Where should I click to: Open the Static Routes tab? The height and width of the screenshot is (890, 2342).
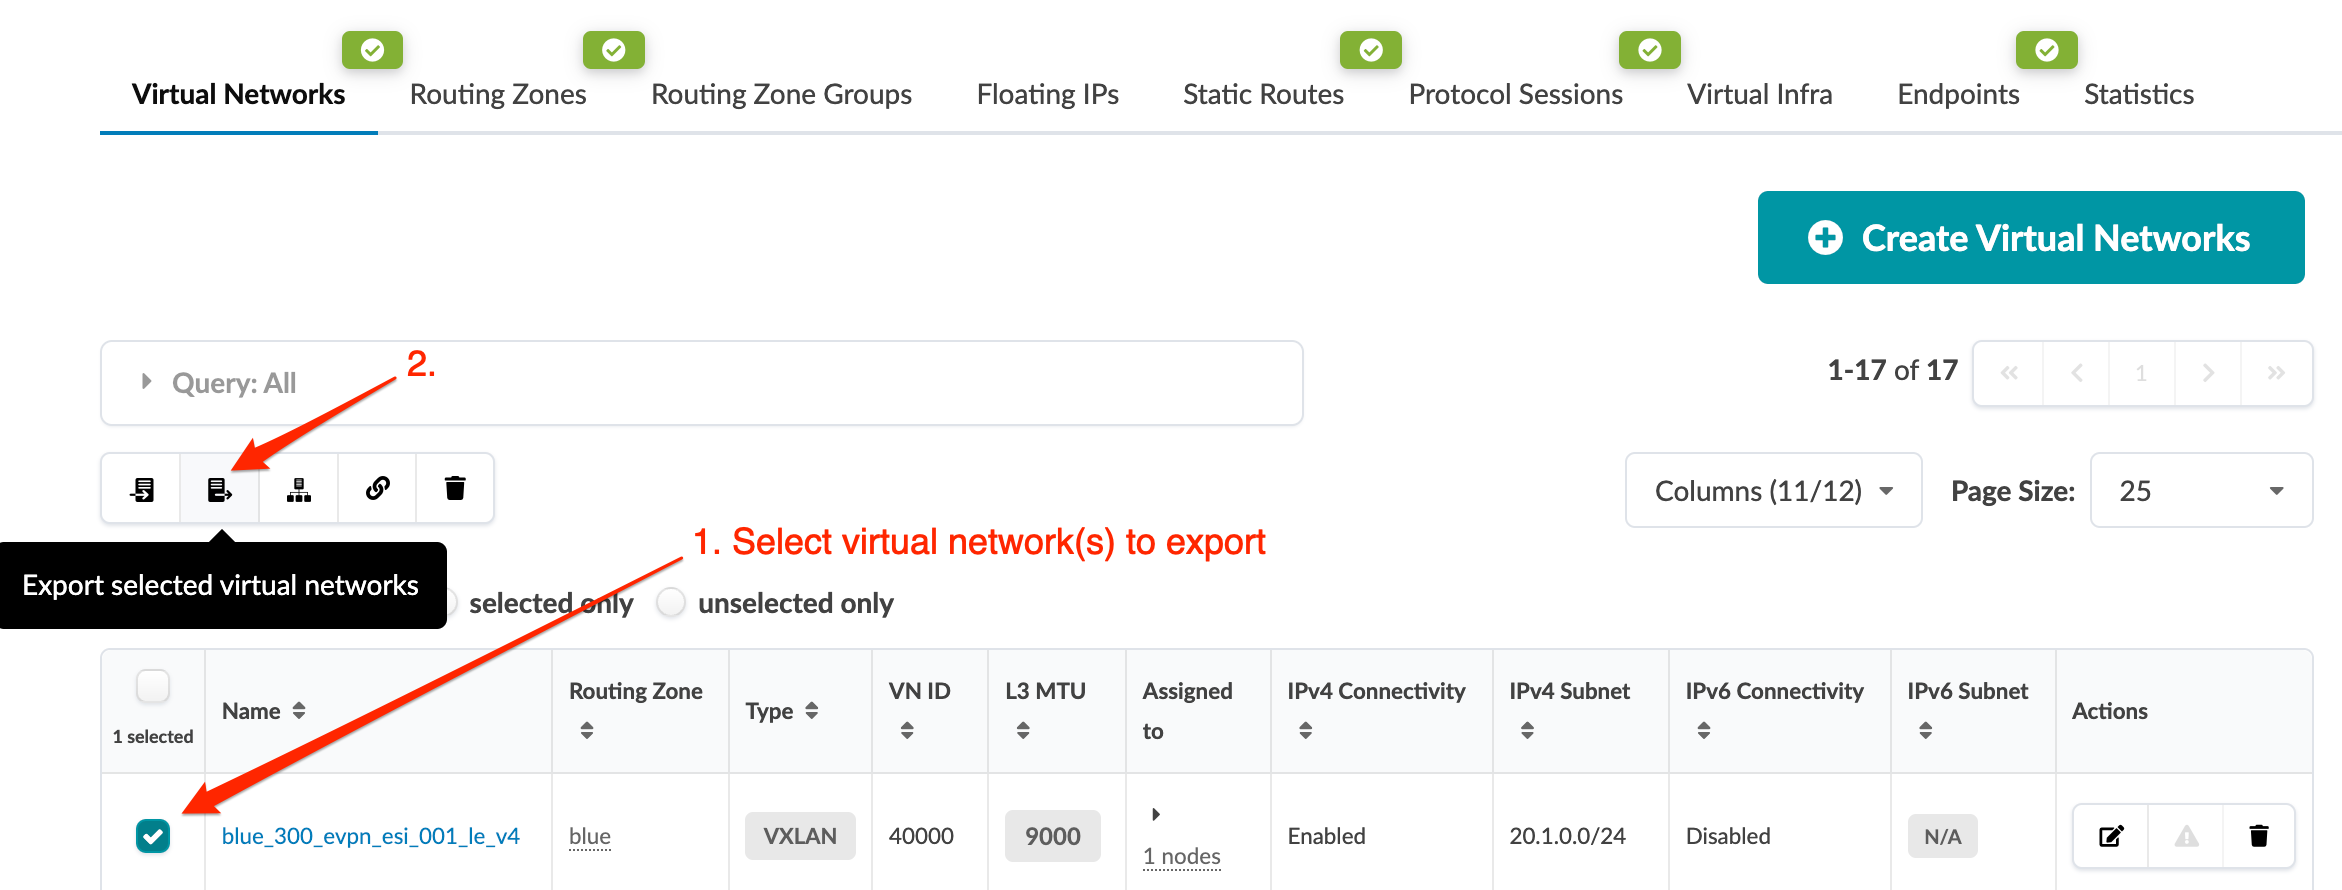1263,95
